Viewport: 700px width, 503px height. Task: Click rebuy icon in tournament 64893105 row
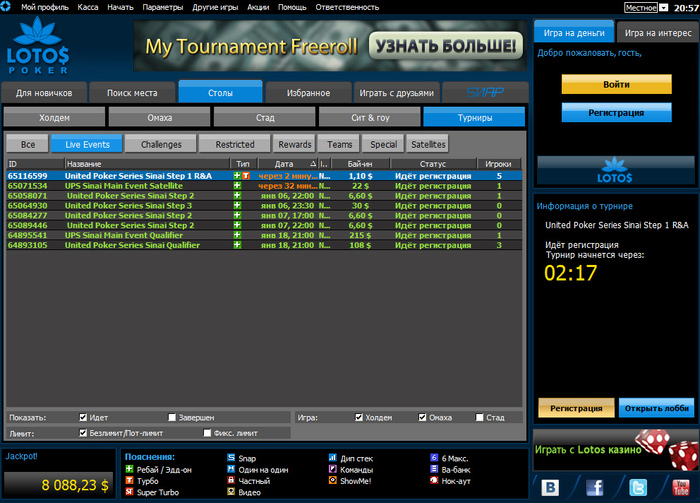click(x=237, y=245)
